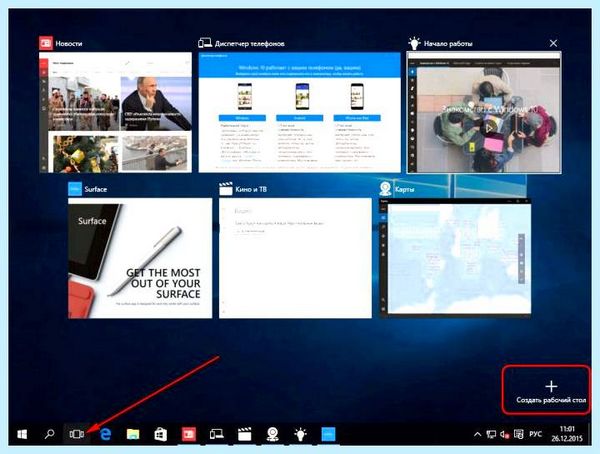Click GET THE MOST OUT OF YOUR SURFACE text
Screen dimensions: 600x454
click(x=163, y=283)
